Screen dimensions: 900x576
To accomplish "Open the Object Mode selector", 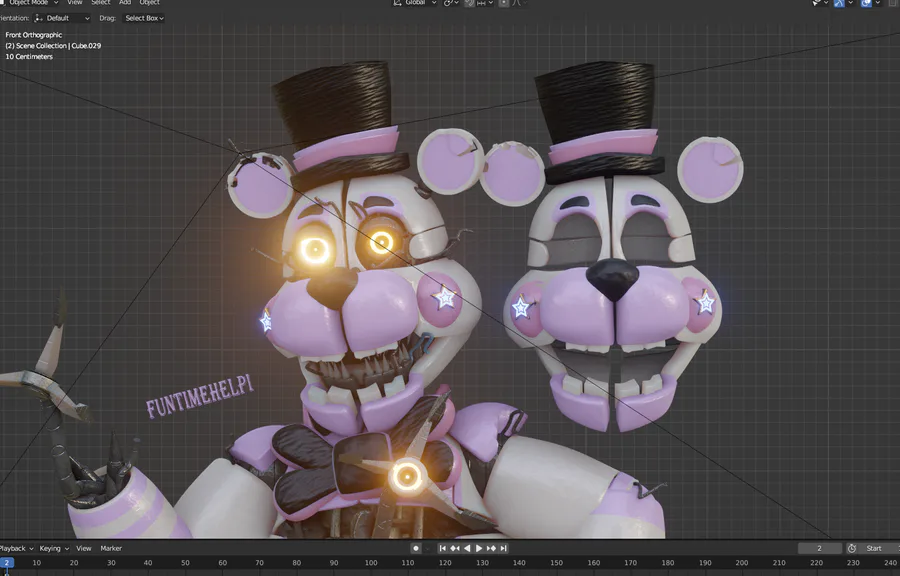I will pos(30,3).
